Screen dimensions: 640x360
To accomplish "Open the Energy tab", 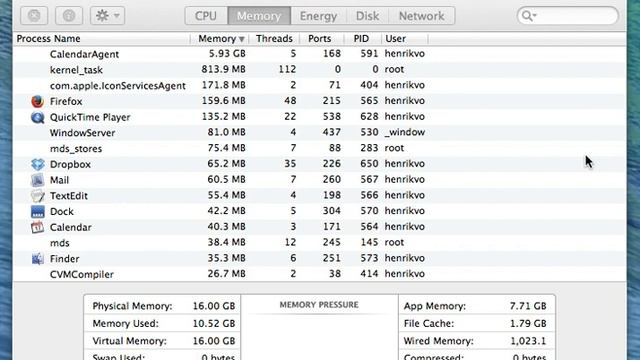I will point(318,16).
